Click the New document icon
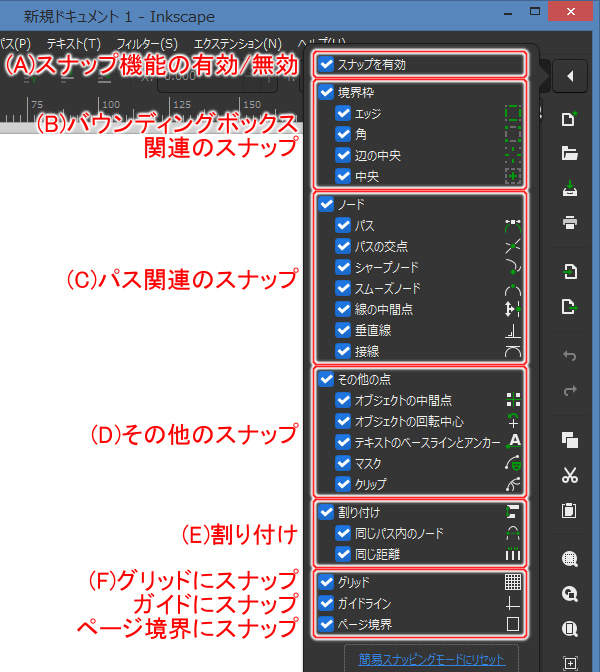This screenshot has height=672, width=600. (x=570, y=119)
